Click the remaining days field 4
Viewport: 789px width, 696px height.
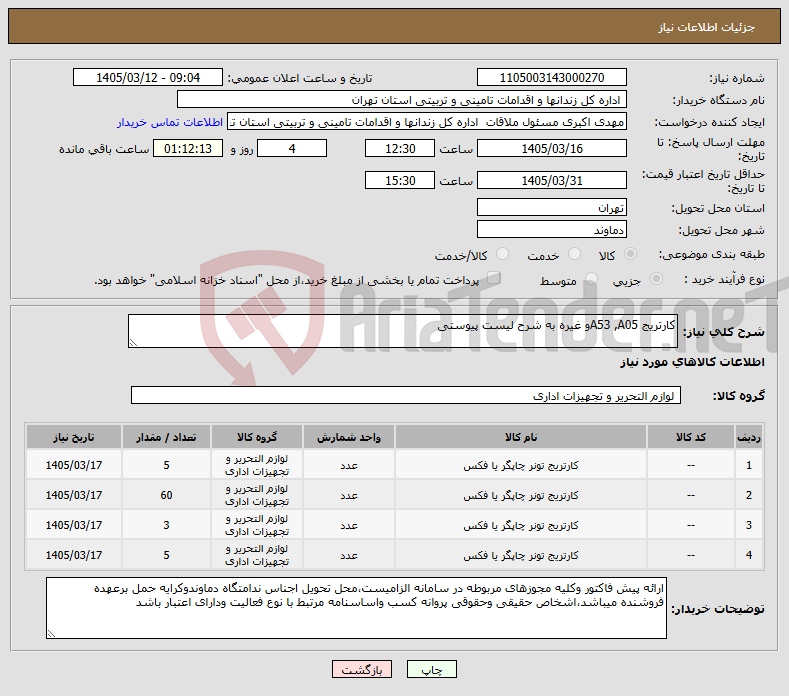292,148
